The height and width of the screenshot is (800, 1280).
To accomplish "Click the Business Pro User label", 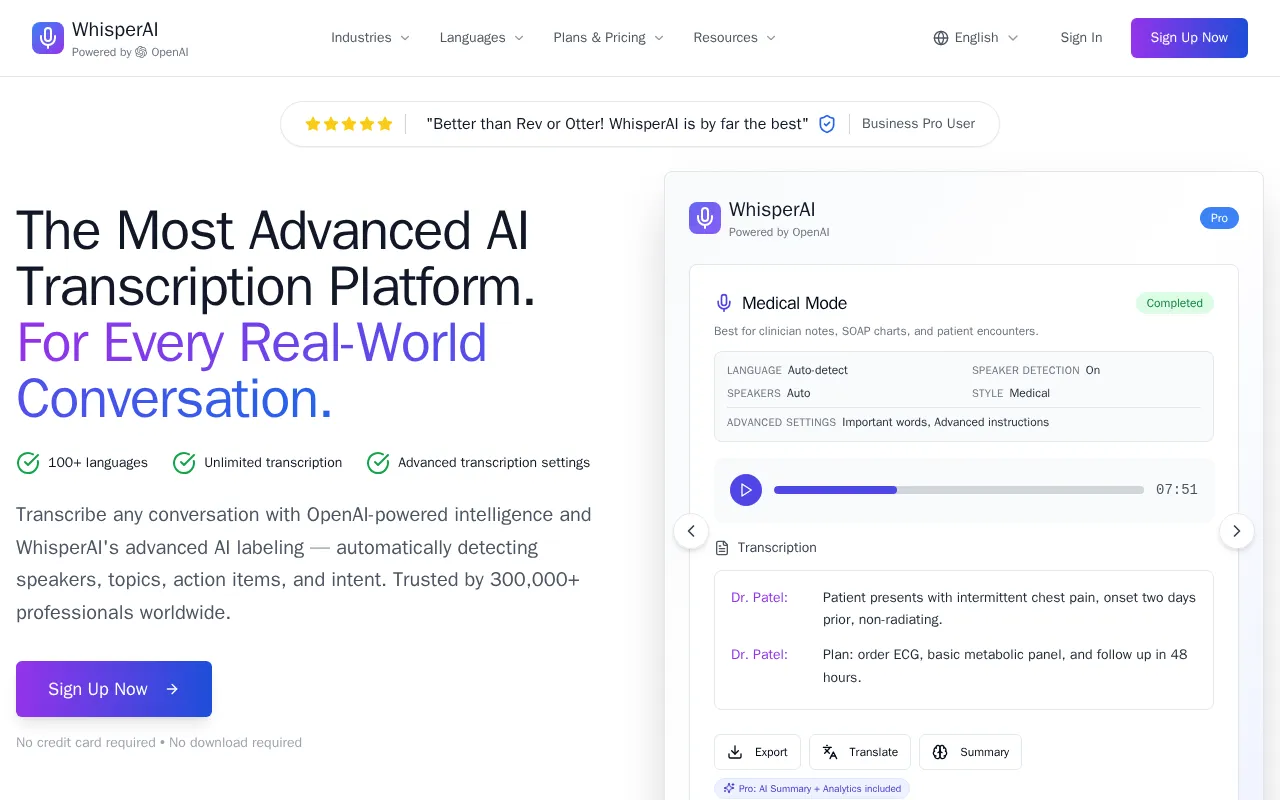I will click(x=918, y=124).
